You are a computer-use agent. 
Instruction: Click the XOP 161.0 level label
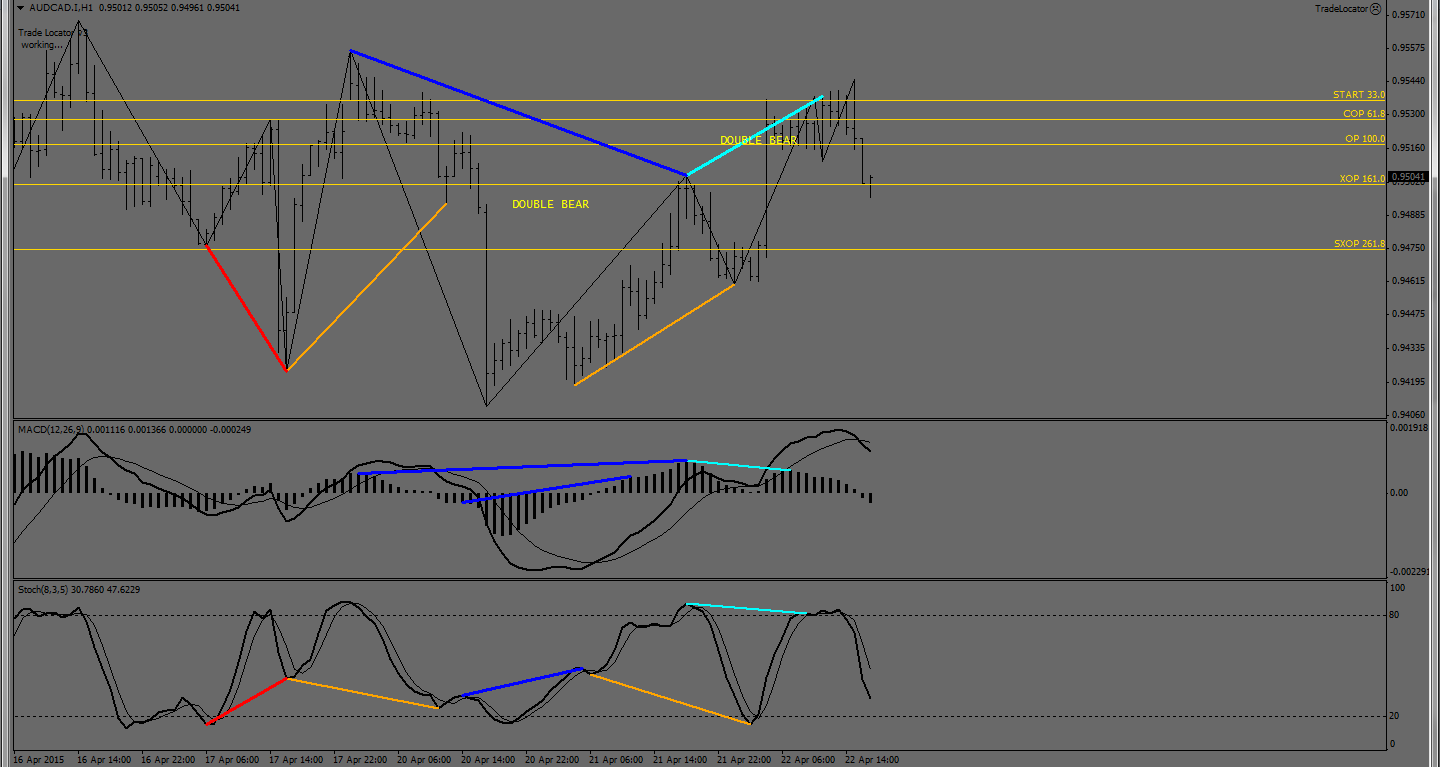(1362, 179)
